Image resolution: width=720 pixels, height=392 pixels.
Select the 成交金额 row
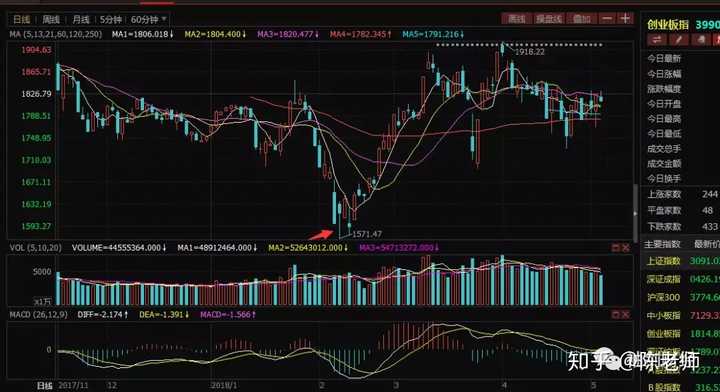click(x=664, y=163)
